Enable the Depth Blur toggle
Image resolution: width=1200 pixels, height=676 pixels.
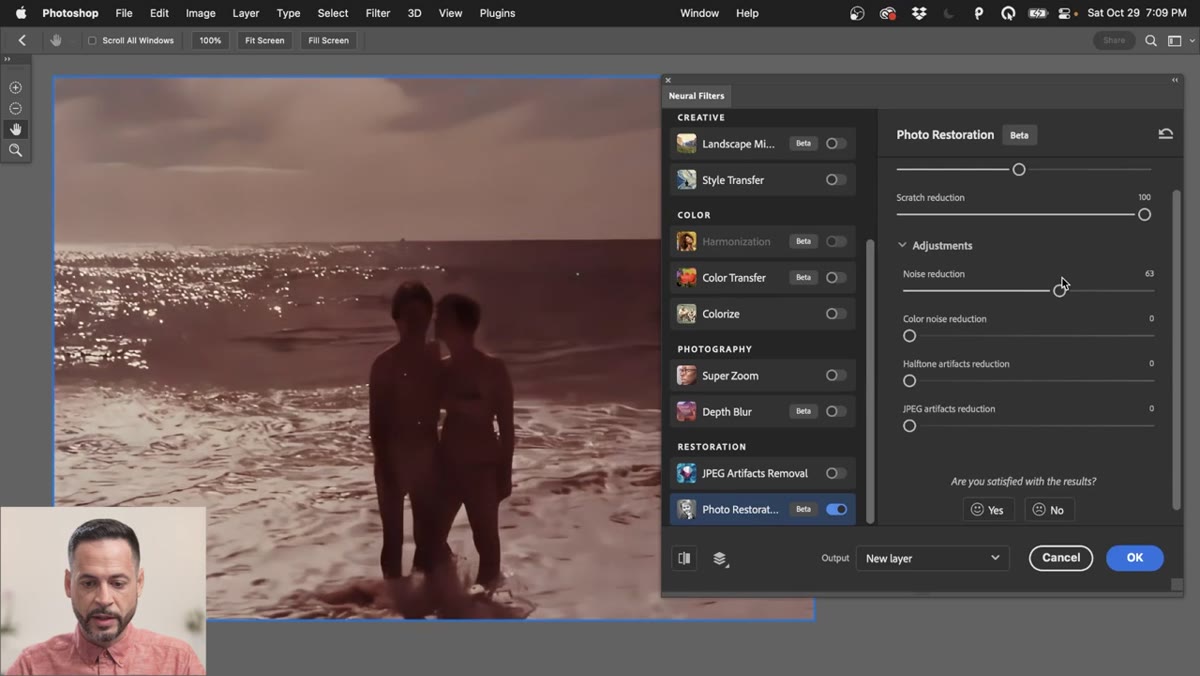coord(836,411)
